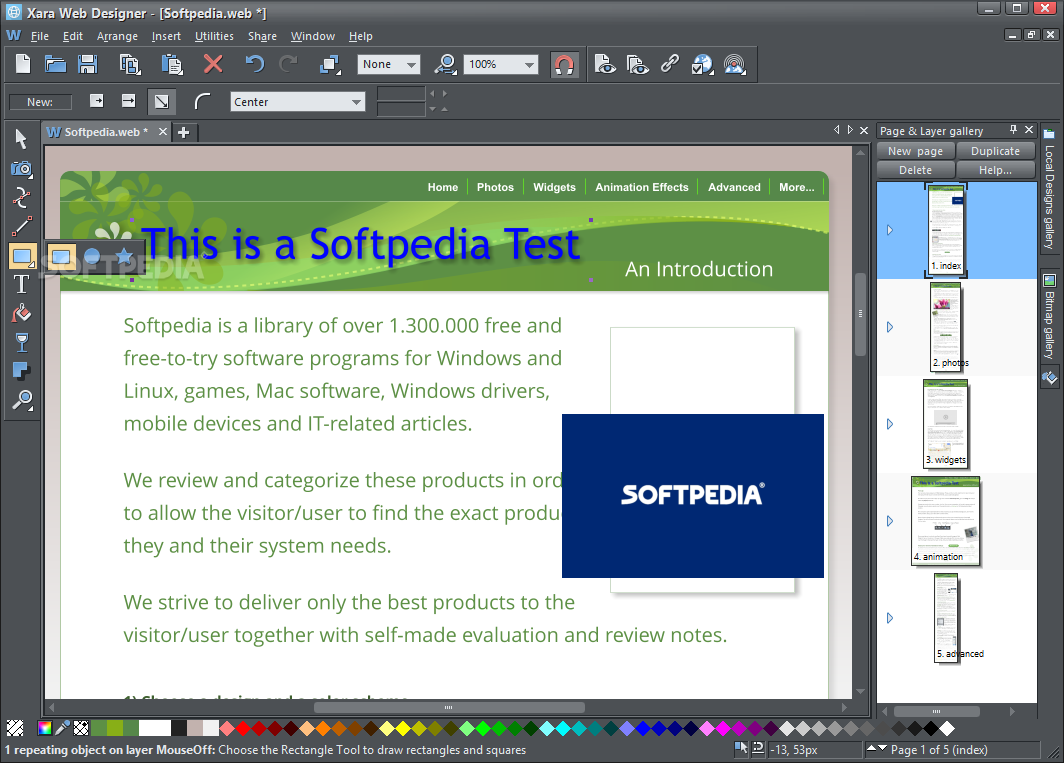This screenshot has width=1064, height=763.
Task: Expand layers of 2. photos page
Action: 890,327
